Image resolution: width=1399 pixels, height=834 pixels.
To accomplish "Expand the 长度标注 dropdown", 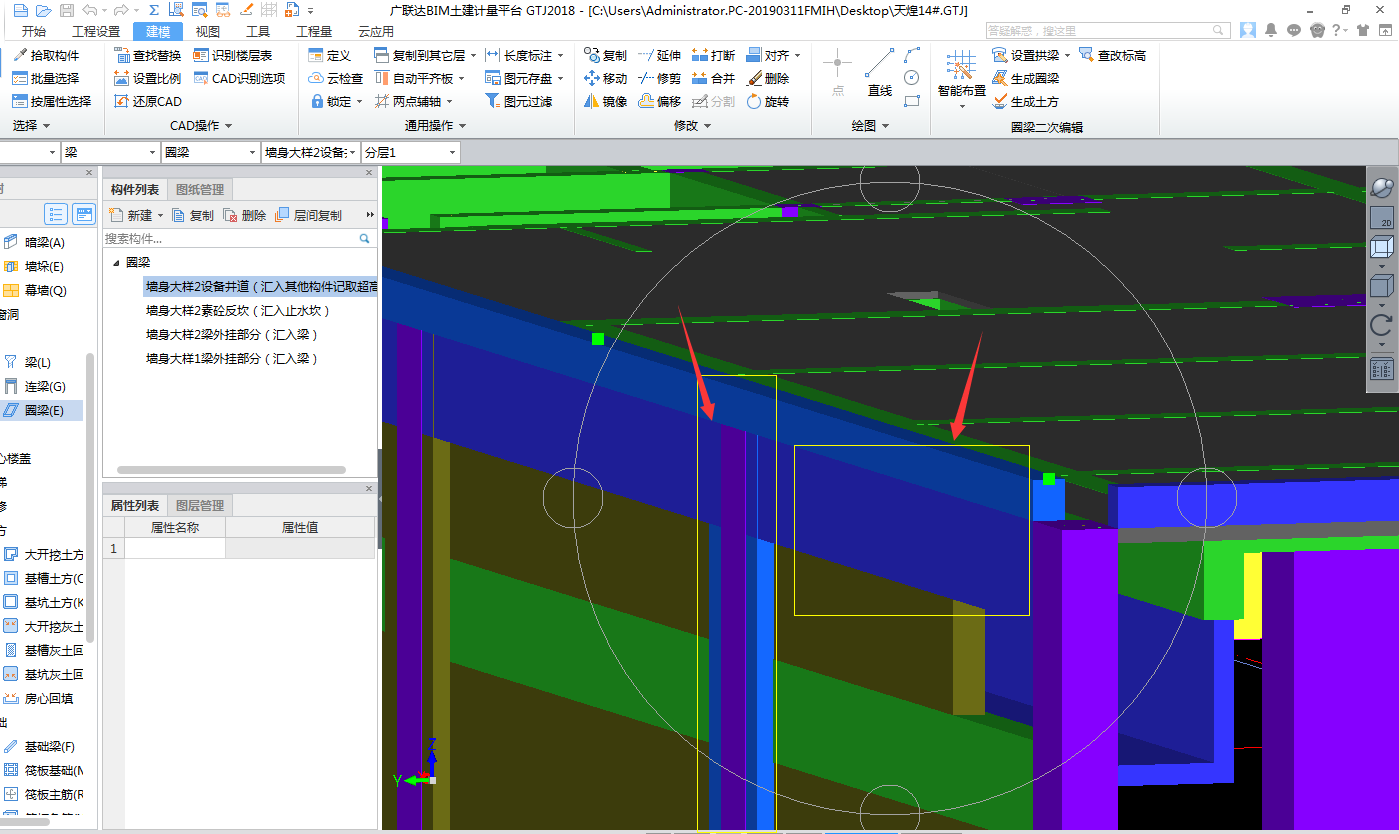I will pyautogui.click(x=560, y=55).
